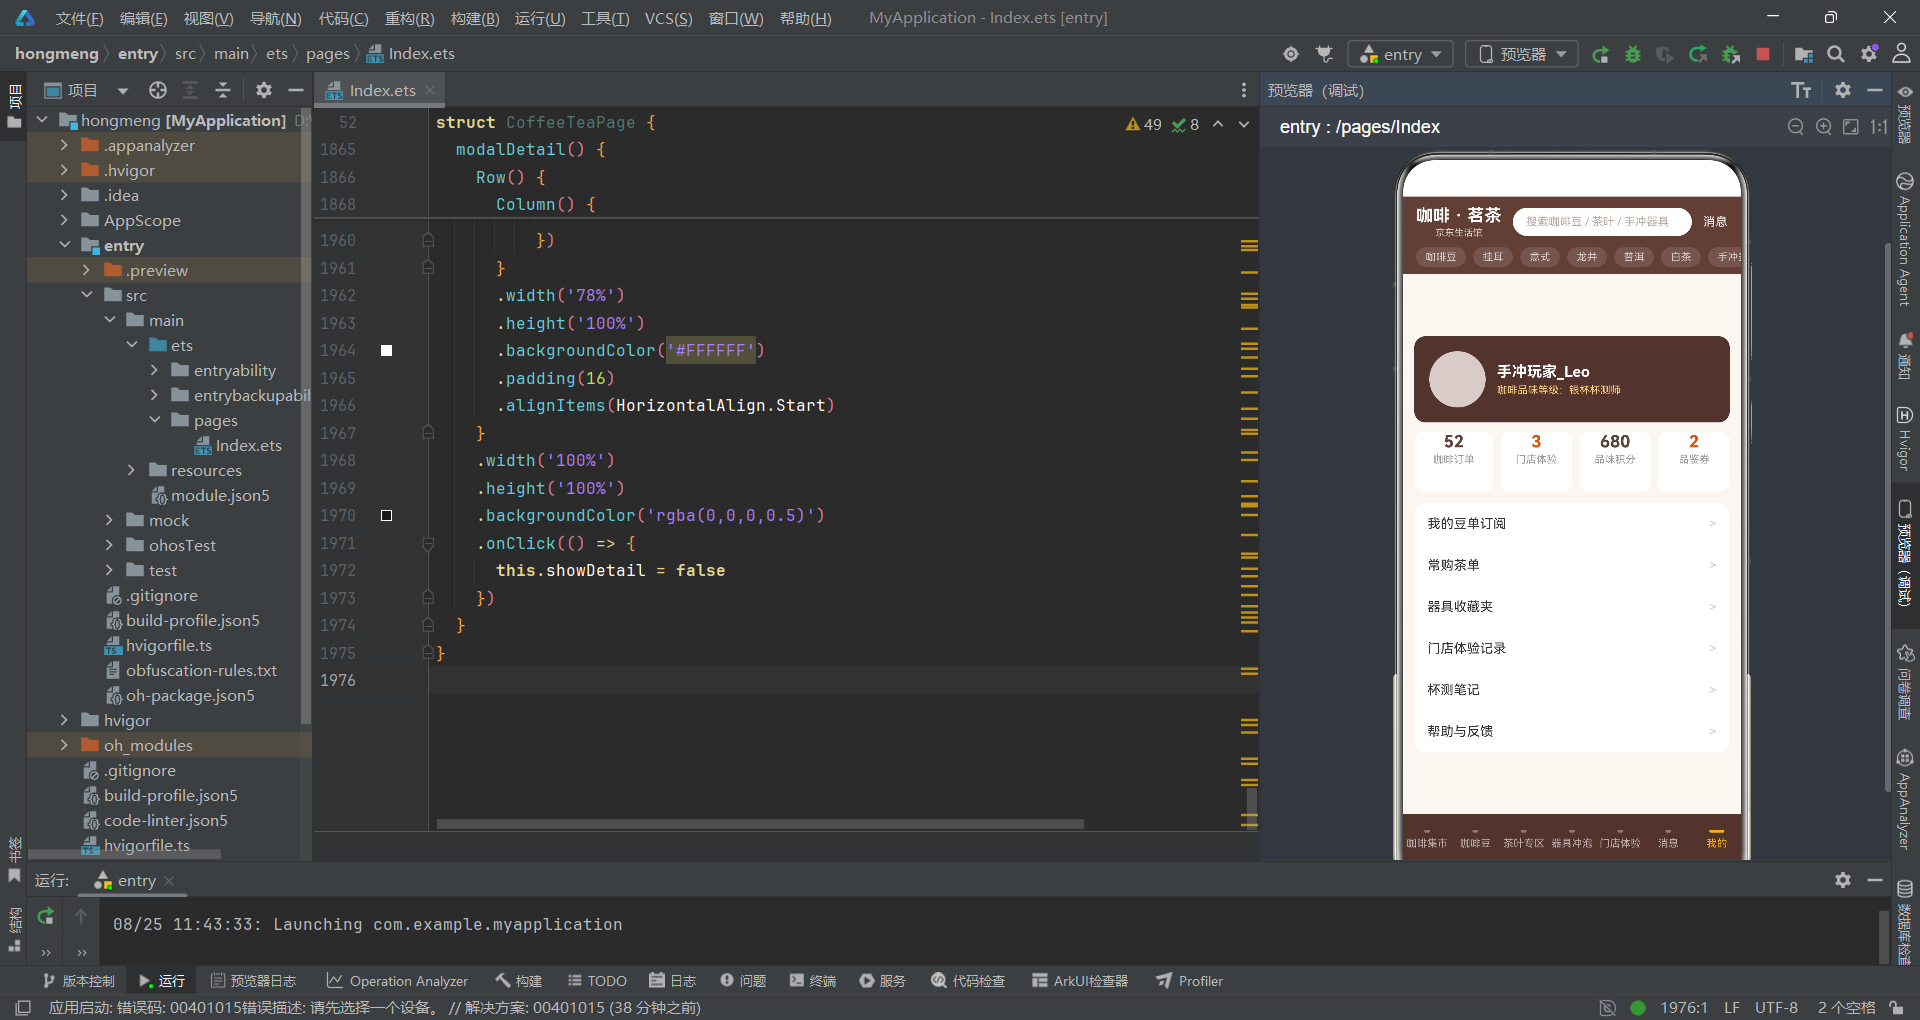The height and width of the screenshot is (1020, 1920).
Task: Open the 文件(F) menu
Action: 79,18
